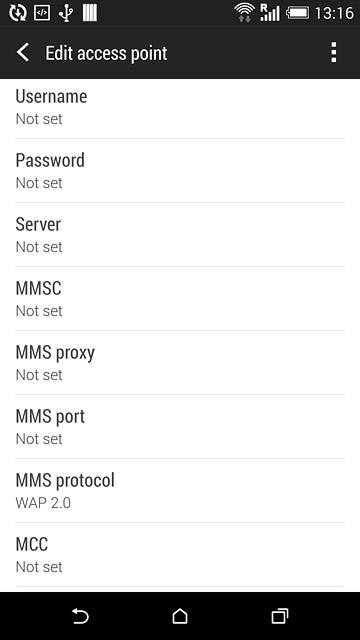Tap the Wi-Fi signal icon
Image resolution: width=360 pixels, height=640 pixels.
244,13
